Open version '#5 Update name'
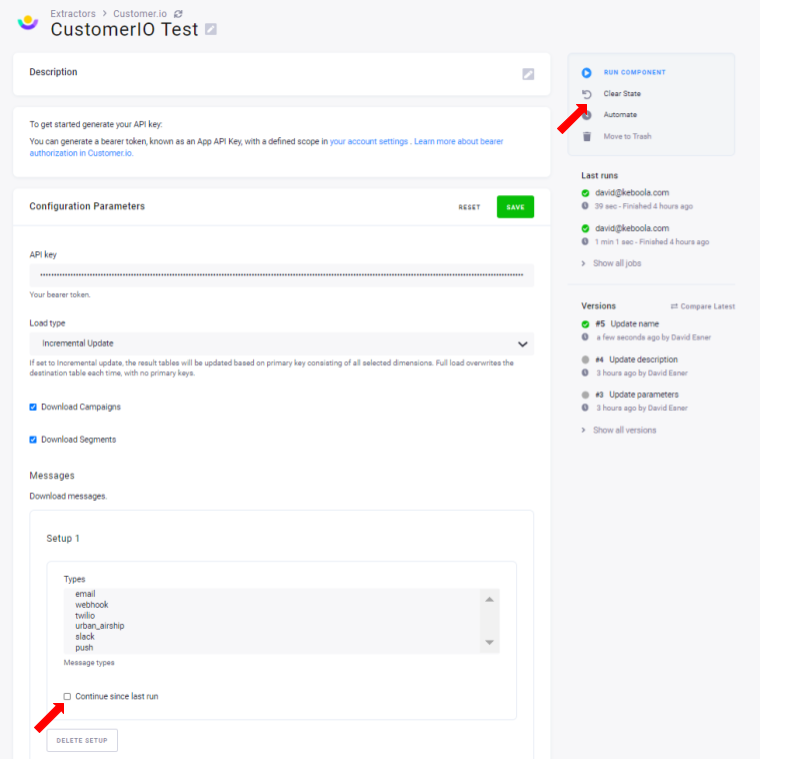 [627, 324]
